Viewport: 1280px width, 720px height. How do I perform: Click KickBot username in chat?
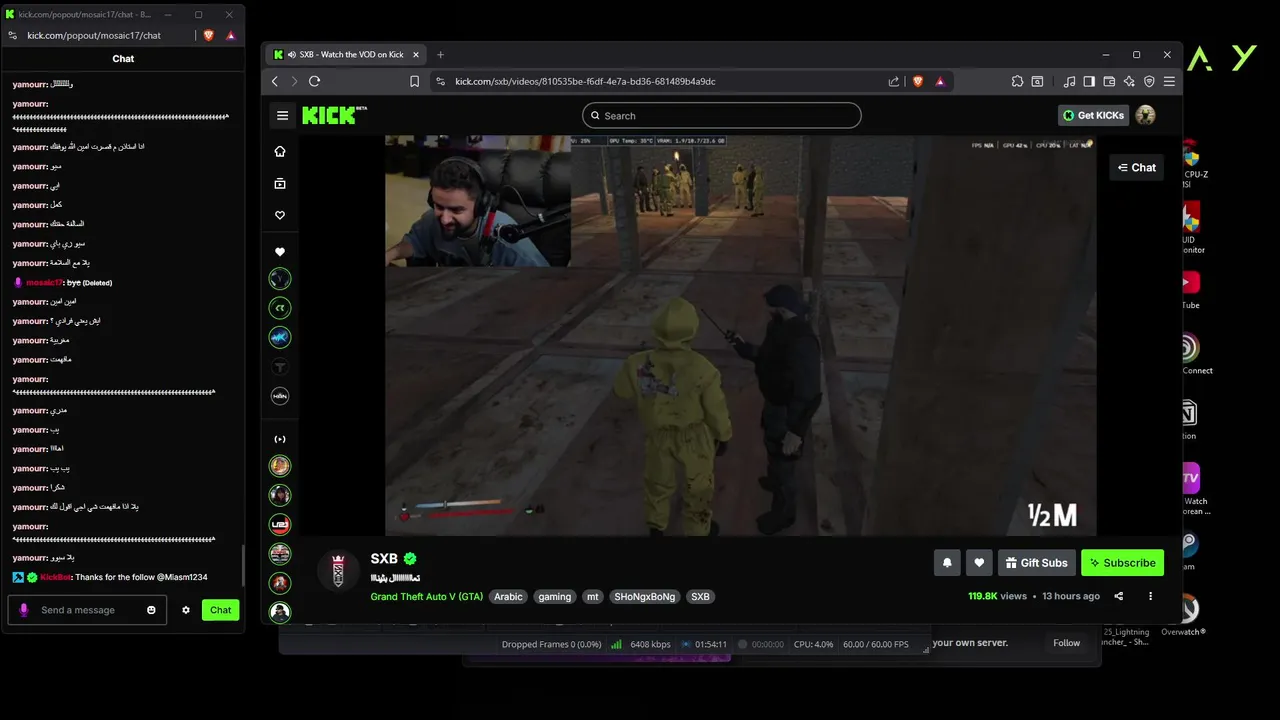(56, 578)
